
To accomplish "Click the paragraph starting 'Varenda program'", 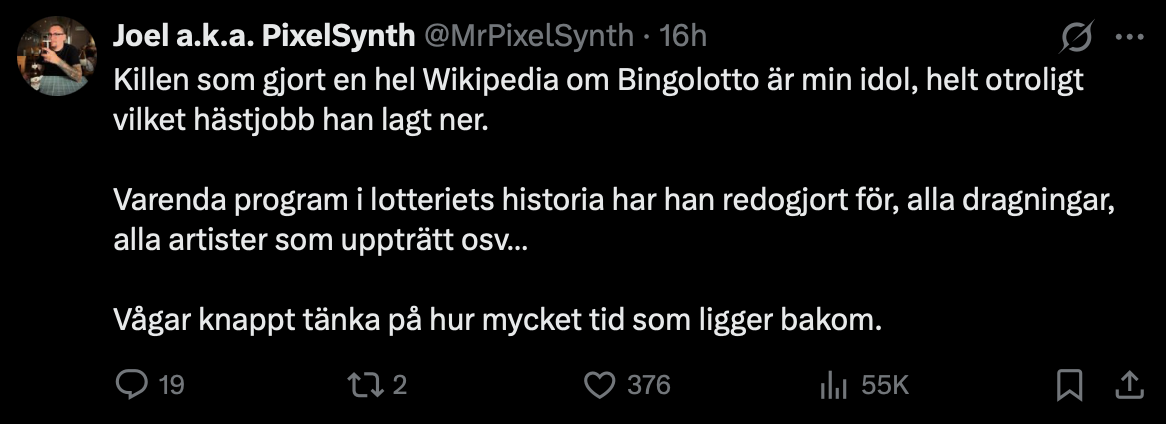I will [x=616, y=221].
